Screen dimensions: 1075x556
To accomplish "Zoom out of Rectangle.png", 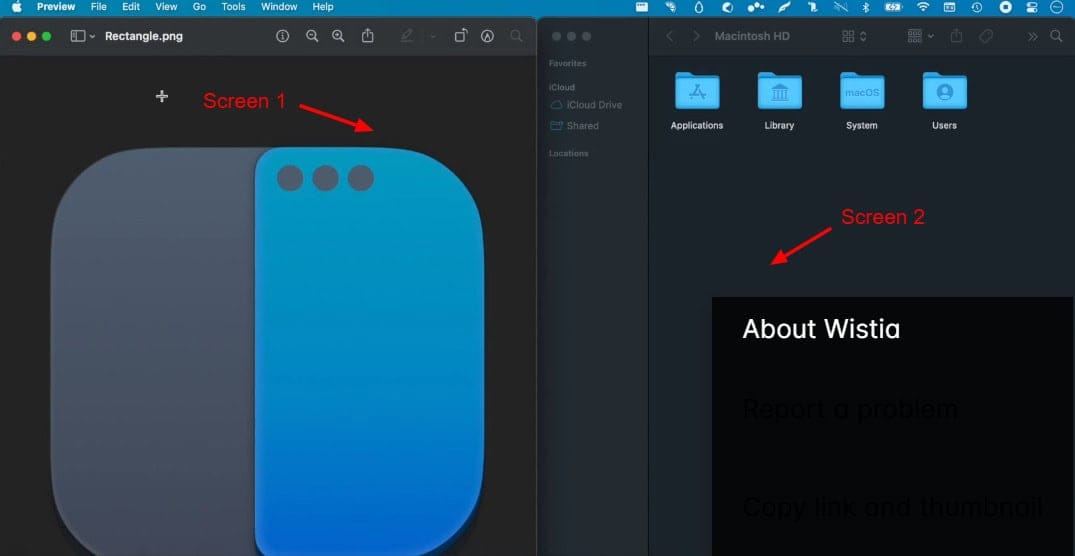I will pos(312,36).
